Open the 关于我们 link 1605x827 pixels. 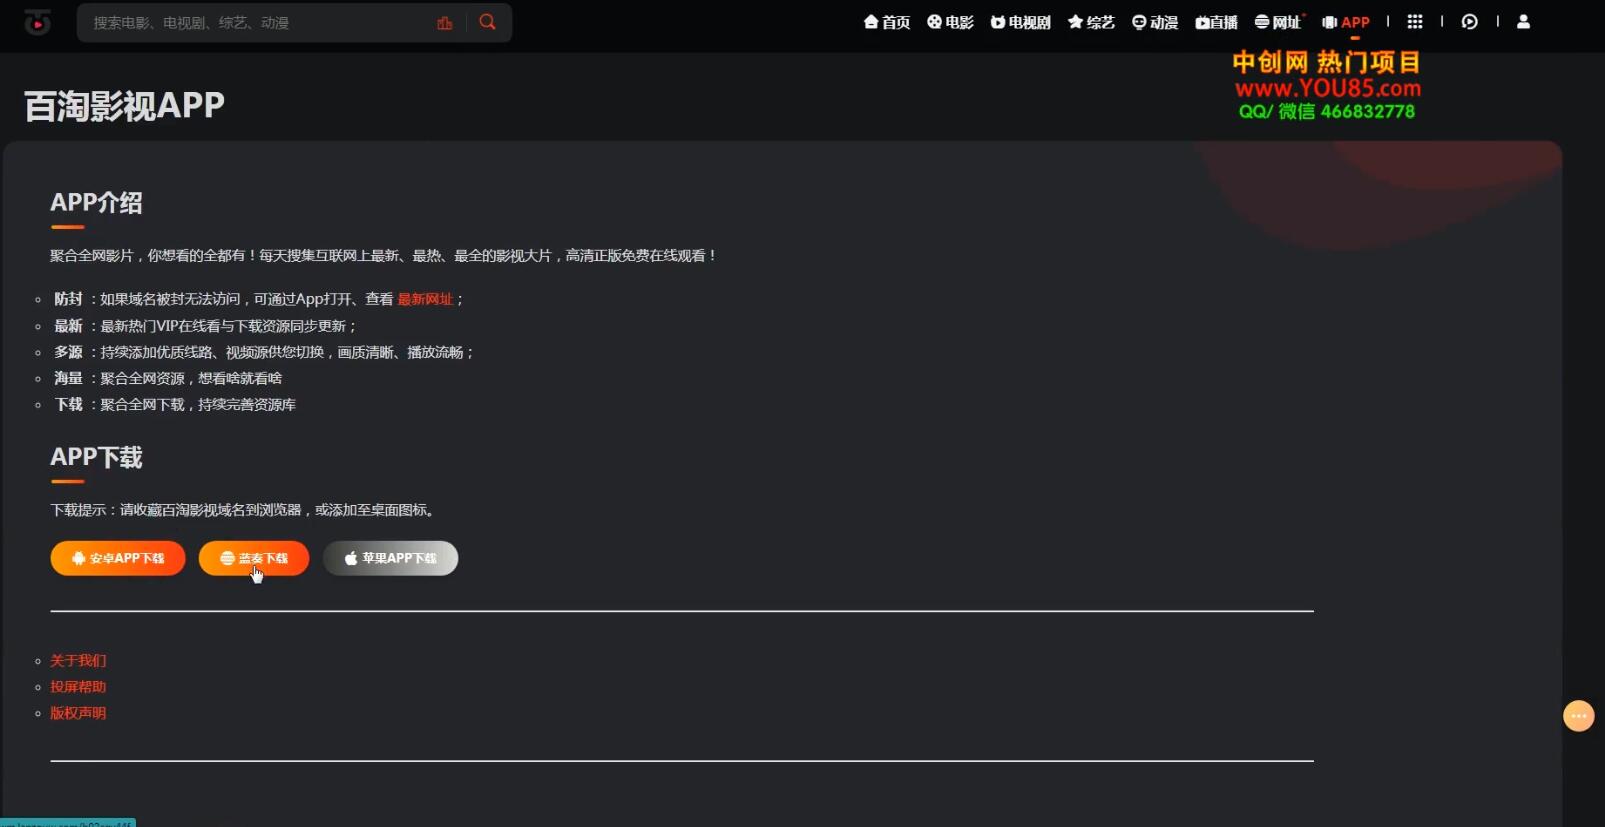(x=78, y=661)
